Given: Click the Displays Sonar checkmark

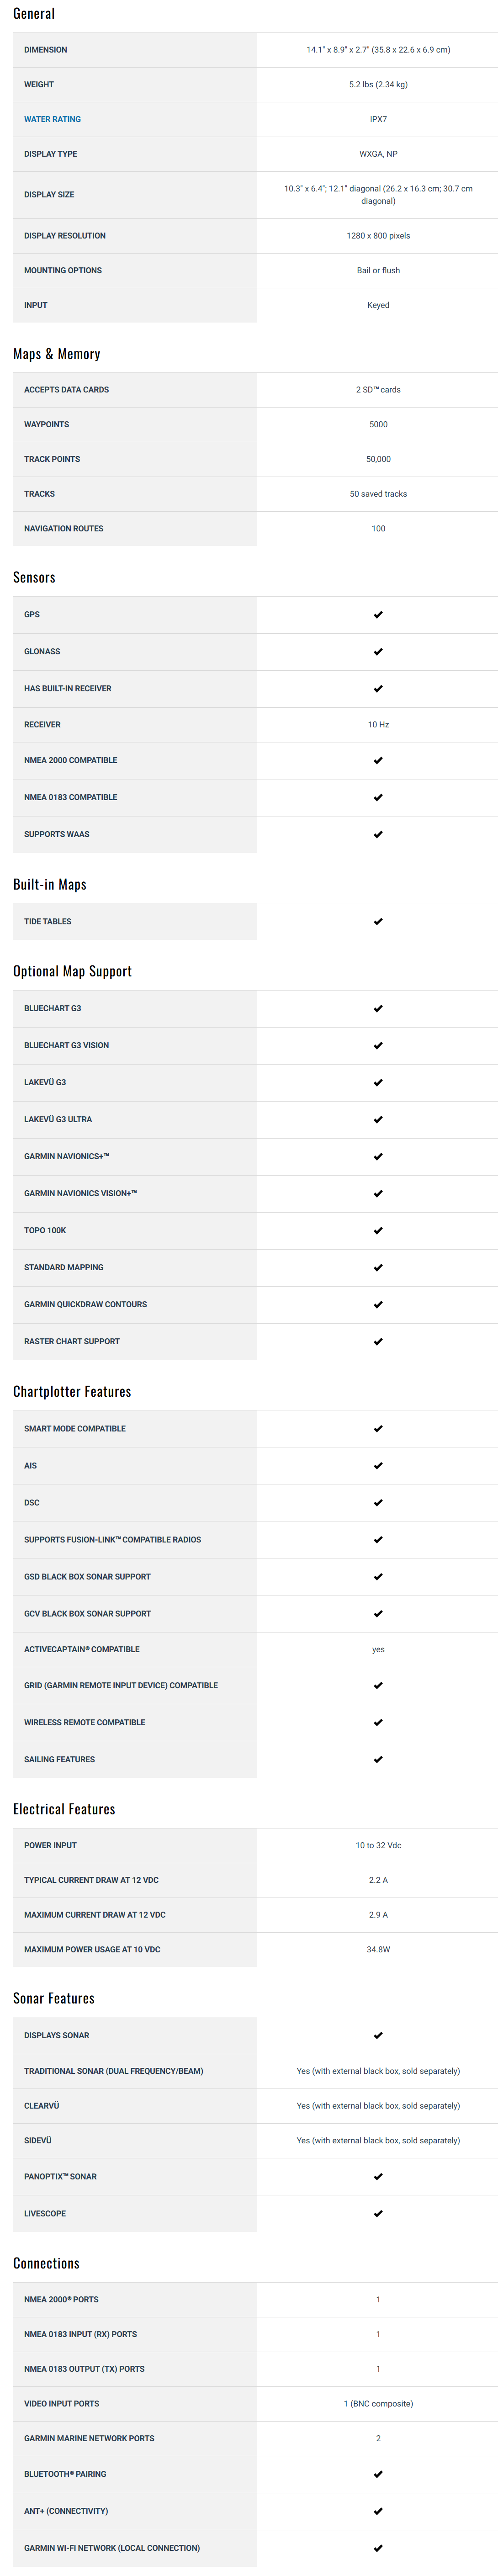Looking at the screenshot, I should coord(378,2036).
